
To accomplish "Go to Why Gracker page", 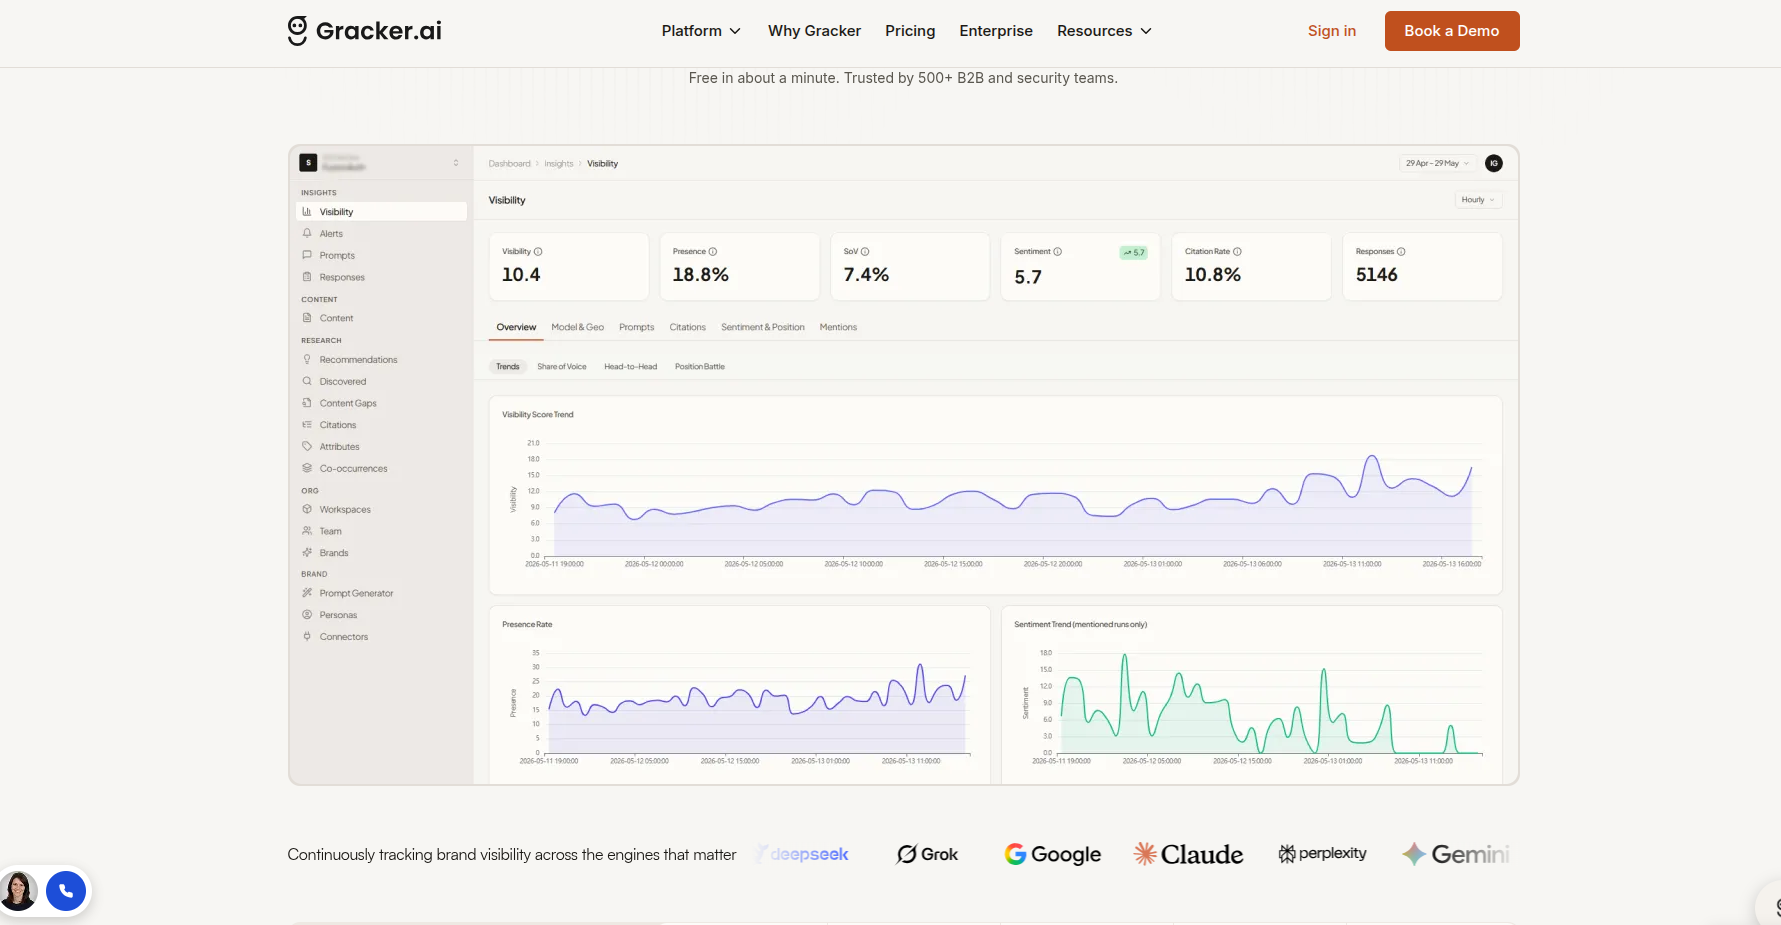I will point(814,31).
